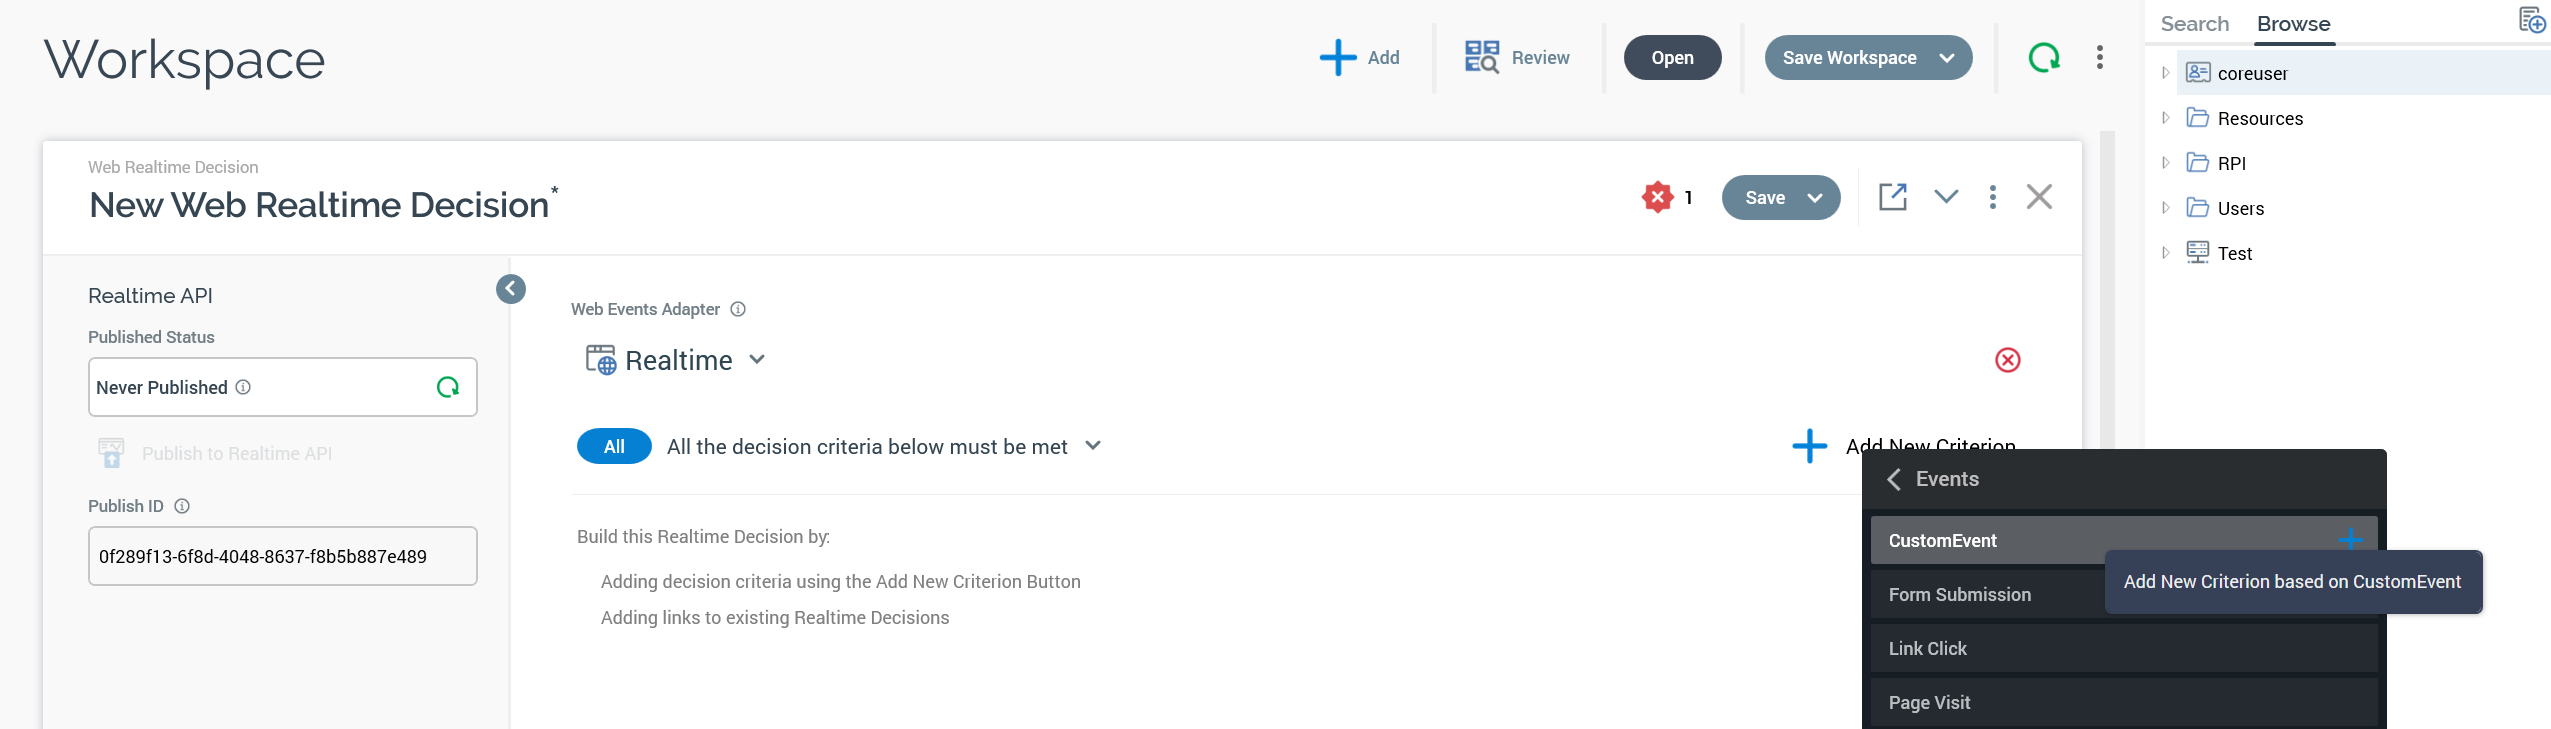Click Add in the workspace toolbar

pyautogui.click(x=1360, y=58)
